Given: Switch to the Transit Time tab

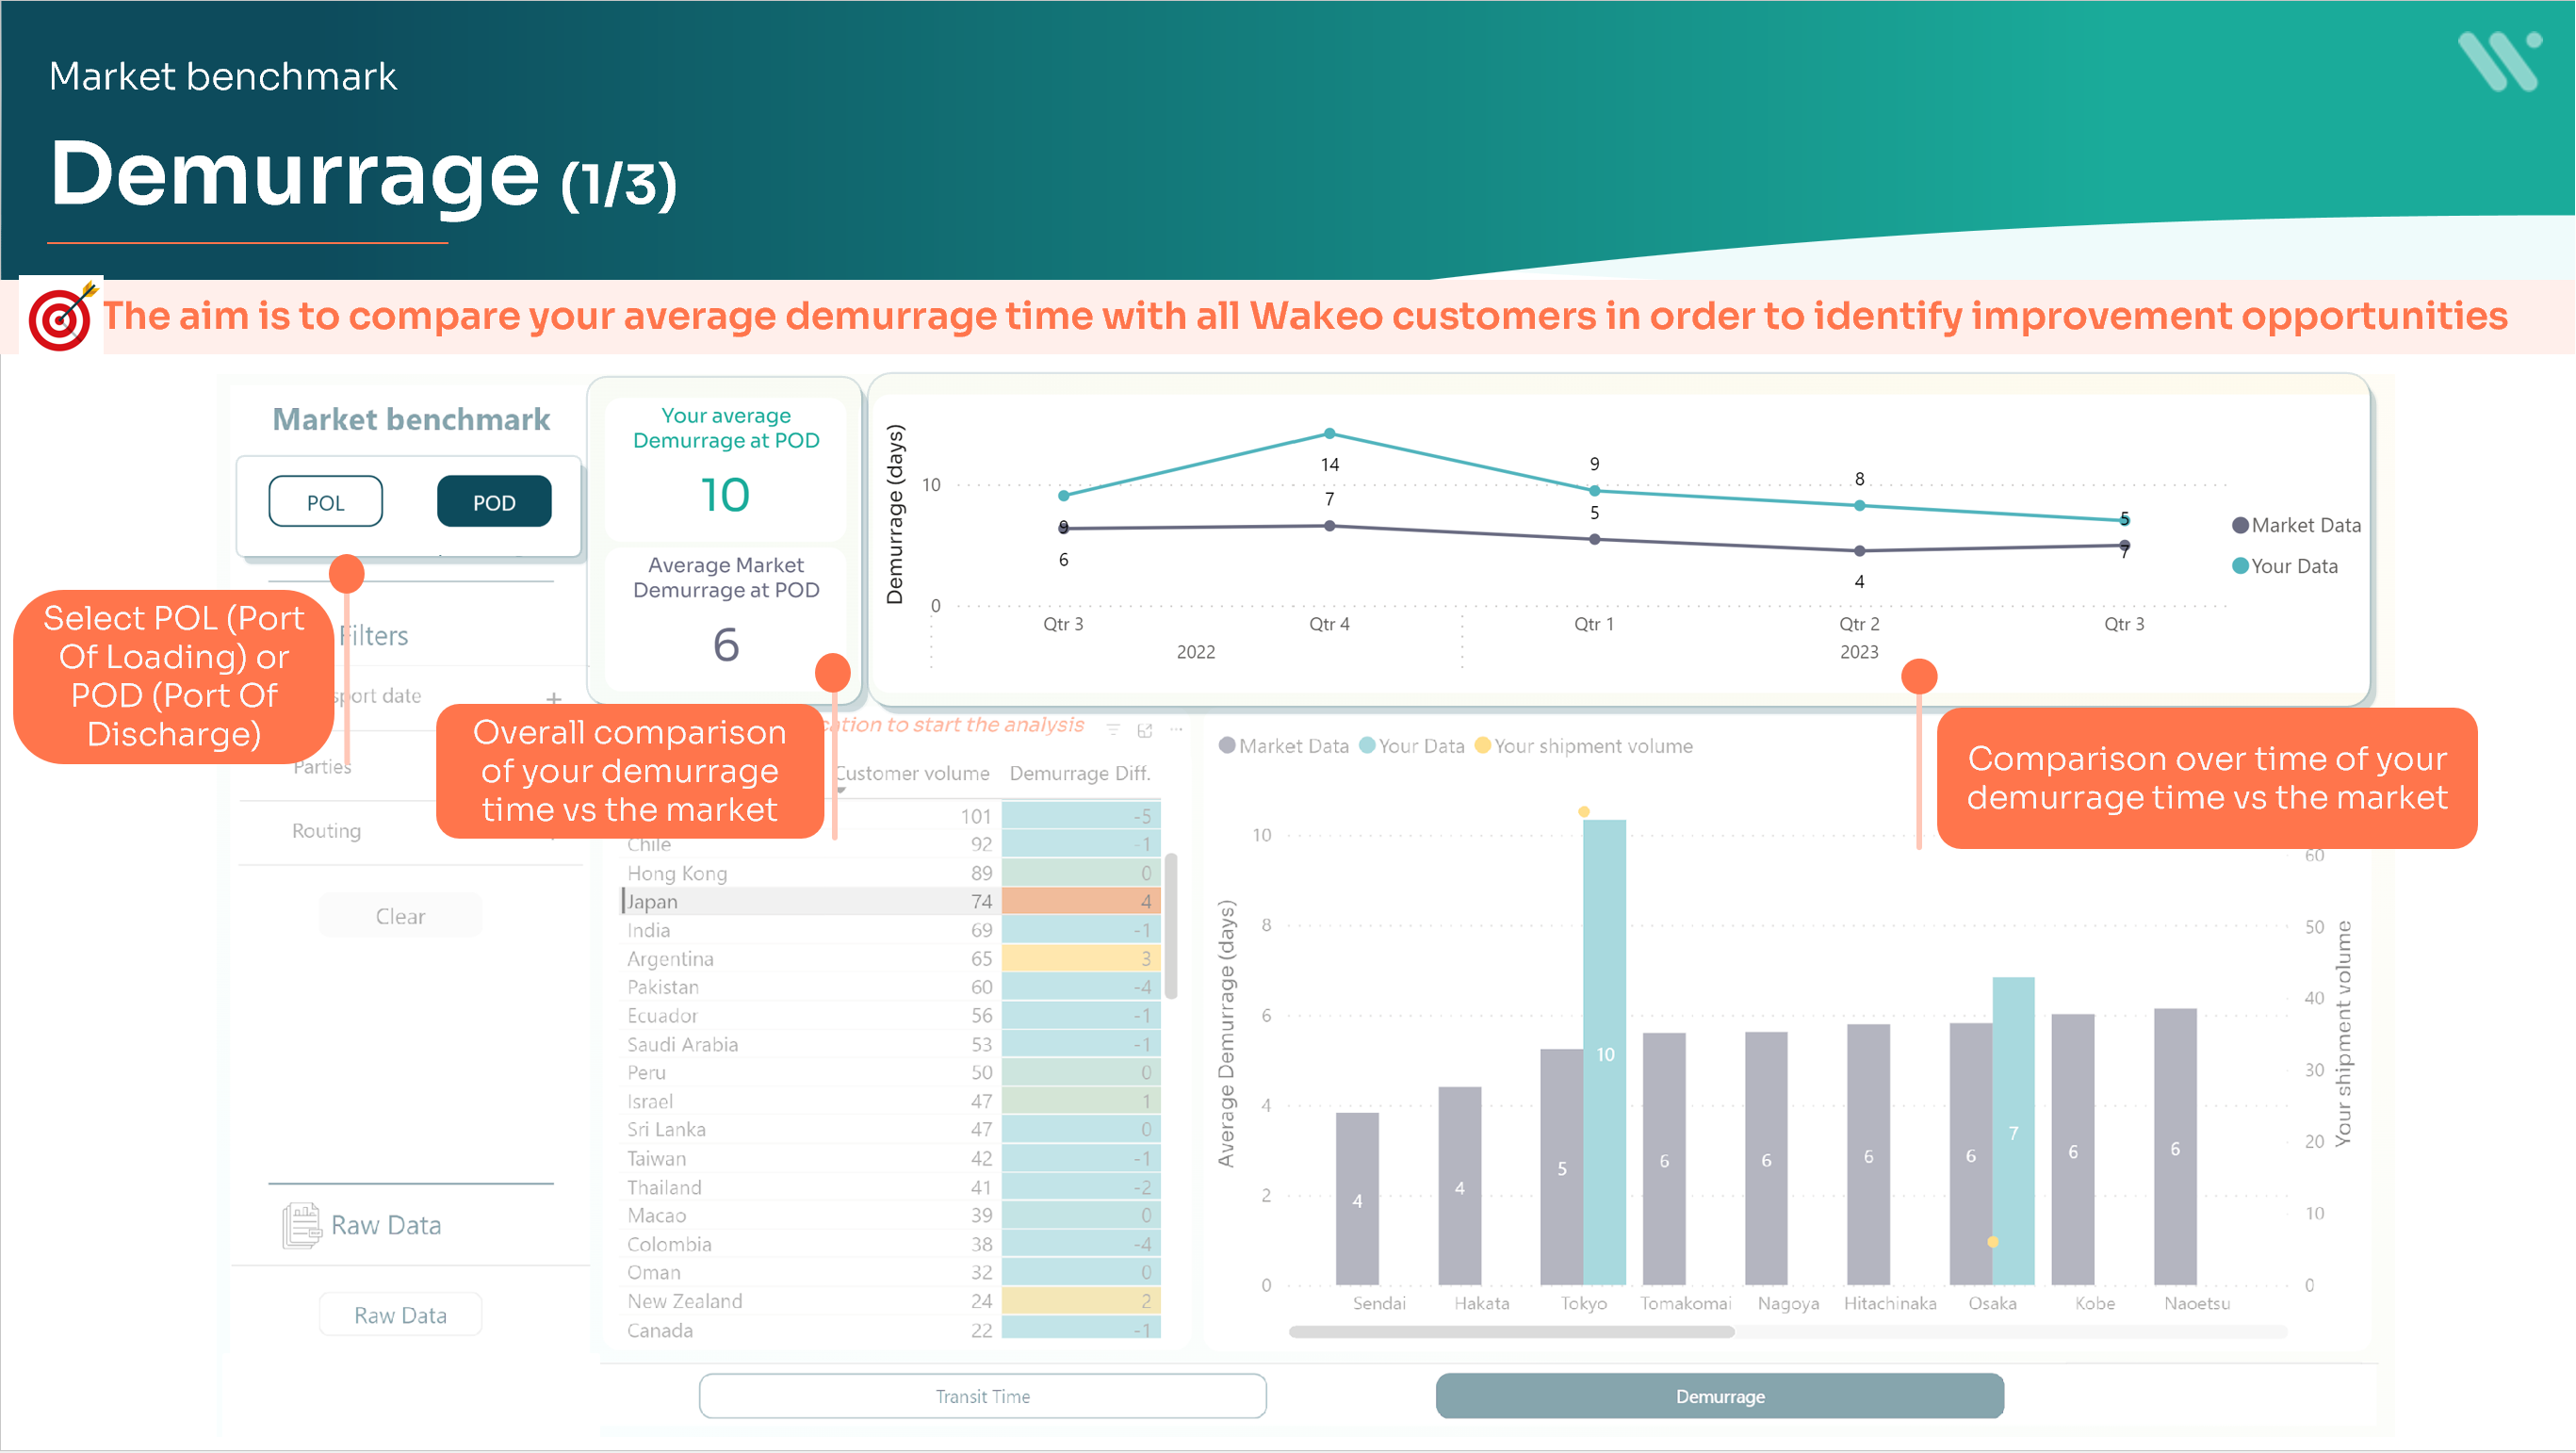Looking at the screenshot, I should pyautogui.click(x=982, y=1396).
